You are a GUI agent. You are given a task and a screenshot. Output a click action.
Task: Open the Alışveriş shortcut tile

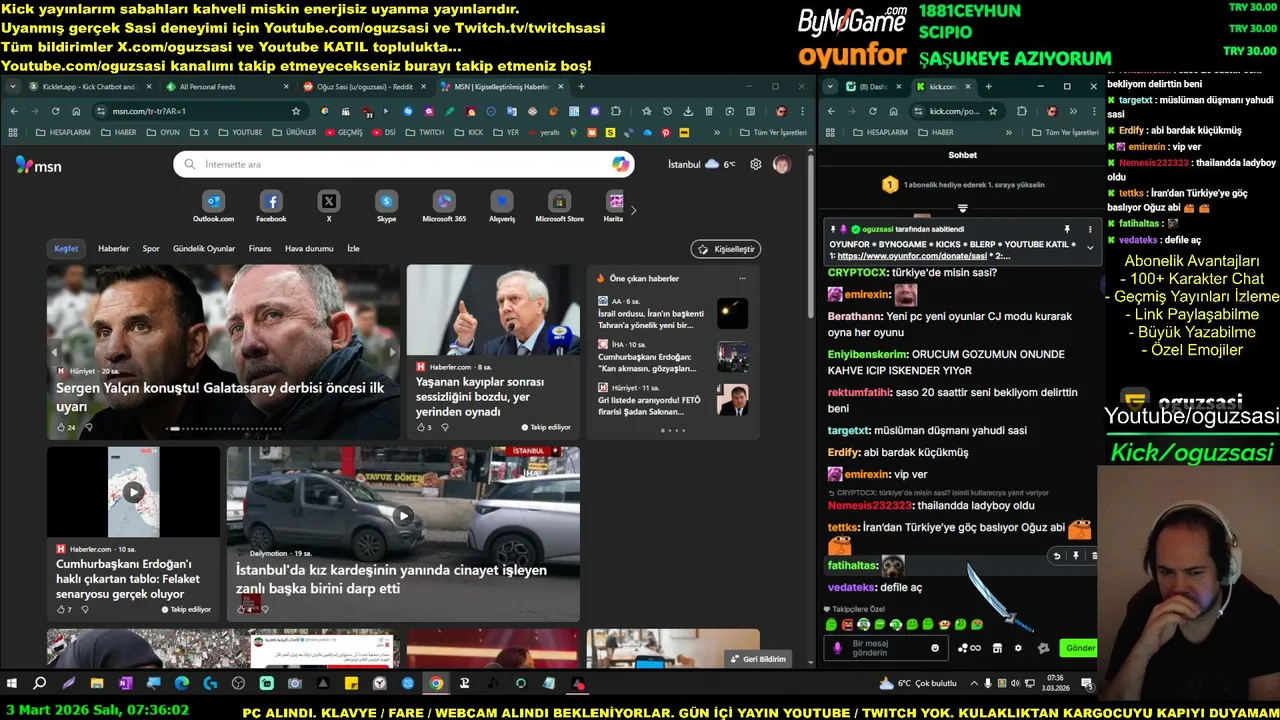[x=502, y=207]
